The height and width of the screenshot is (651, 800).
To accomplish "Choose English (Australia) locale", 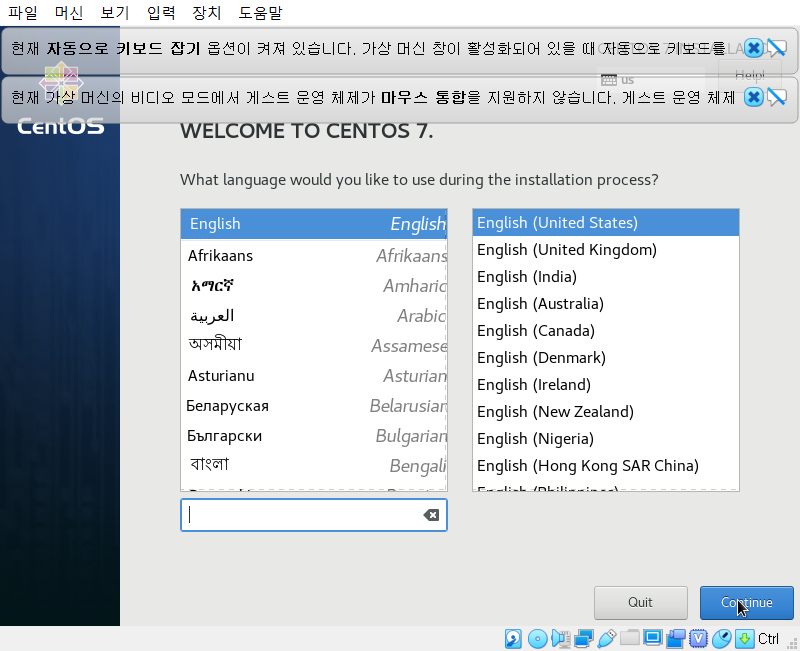I will click(x=606, y=304).
